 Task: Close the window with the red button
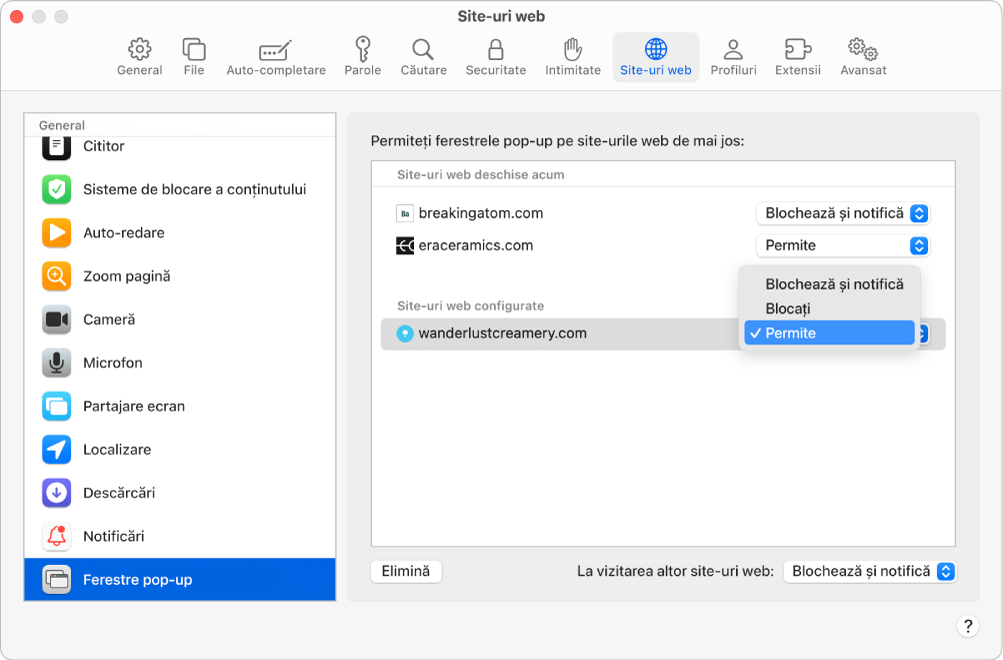[17, 17]
